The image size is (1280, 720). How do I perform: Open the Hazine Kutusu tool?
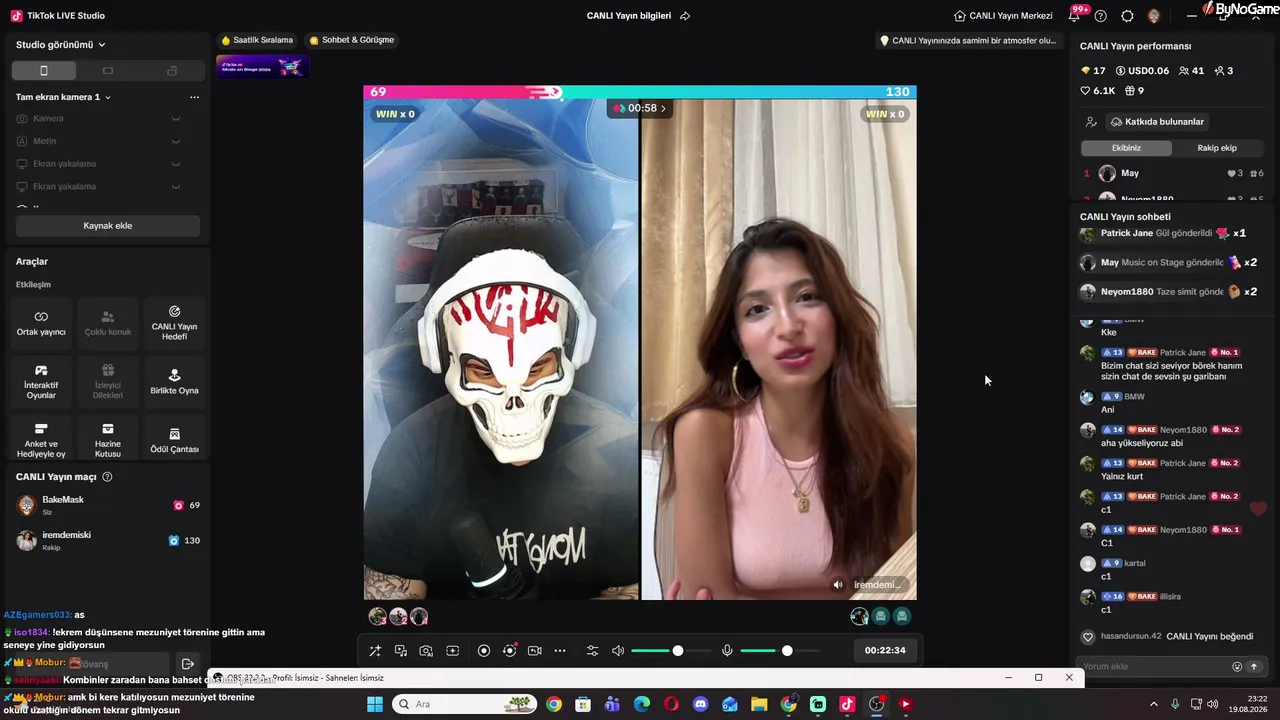[108, 439]
